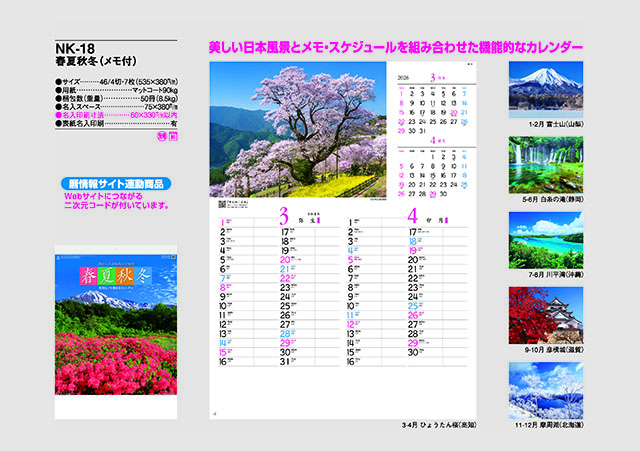Click the 暦情報サイト連動商品 blue badge
The image size is (640, 451).
[116, 184]
